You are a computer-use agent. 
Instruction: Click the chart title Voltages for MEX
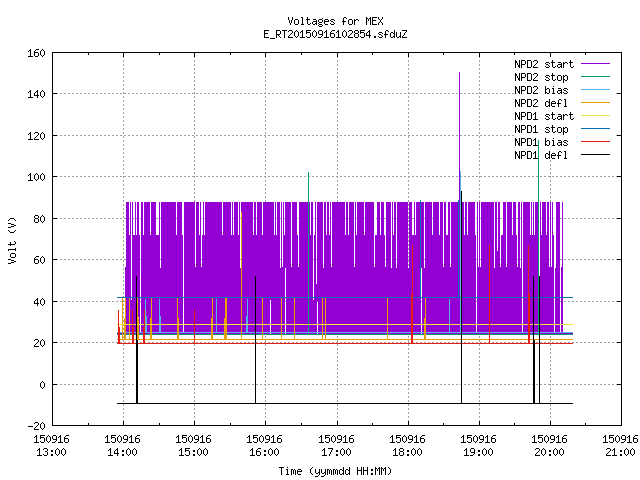tap(335, 21)
